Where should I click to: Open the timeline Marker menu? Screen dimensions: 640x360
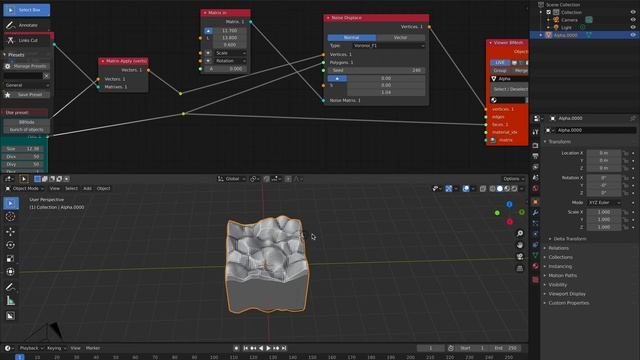click(x=93, y=348)
